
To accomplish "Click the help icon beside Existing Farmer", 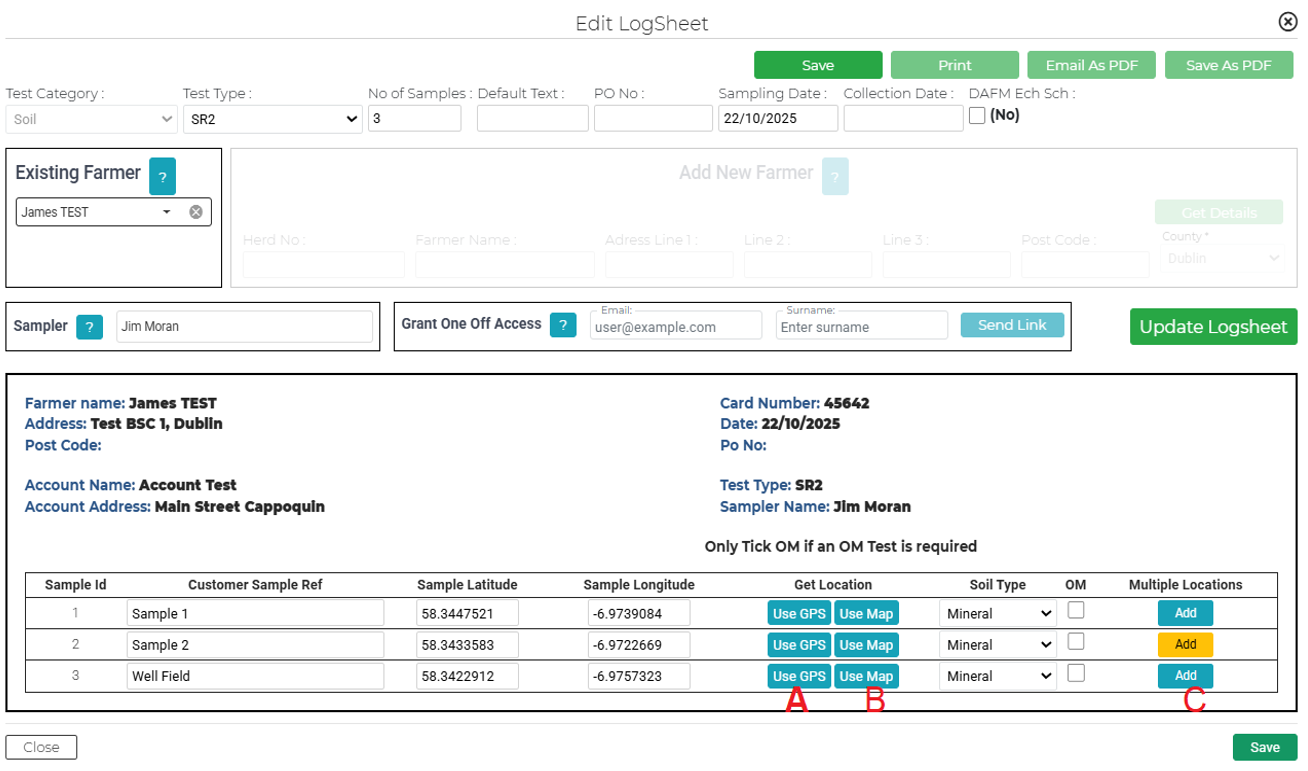I will point(162,177).
